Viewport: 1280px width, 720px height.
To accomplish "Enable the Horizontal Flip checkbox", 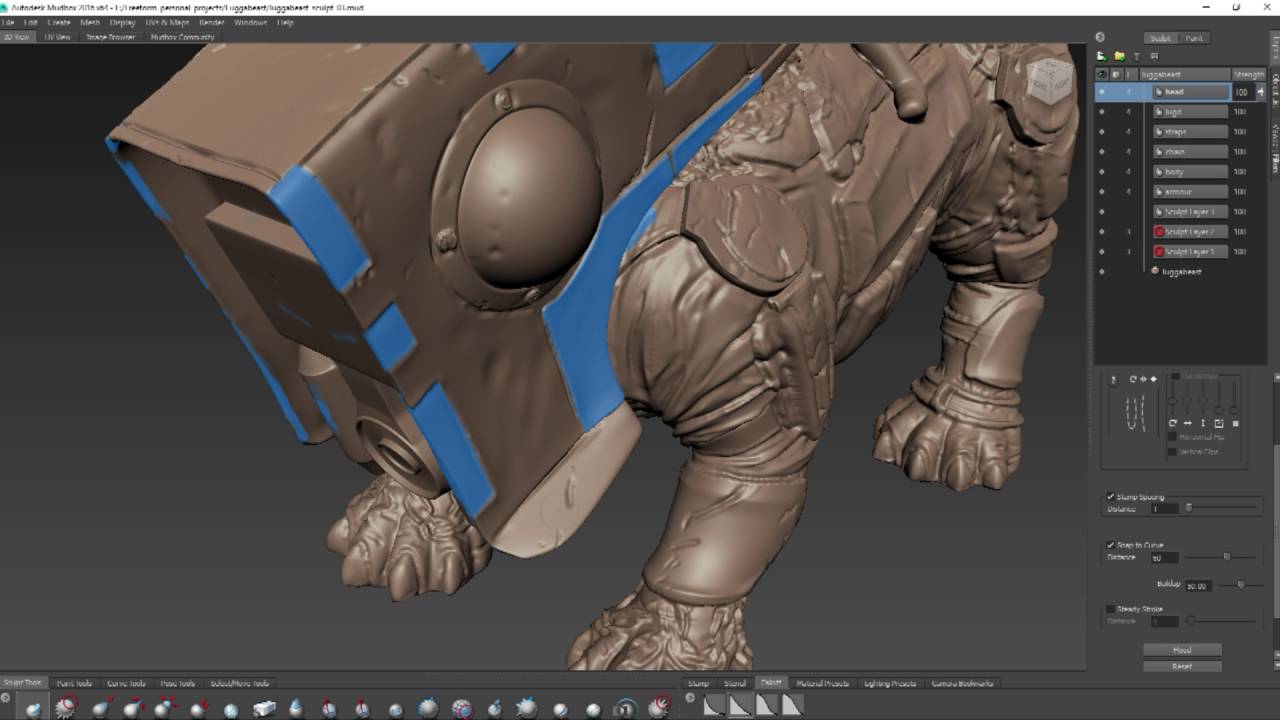I will pos(1172,437).
